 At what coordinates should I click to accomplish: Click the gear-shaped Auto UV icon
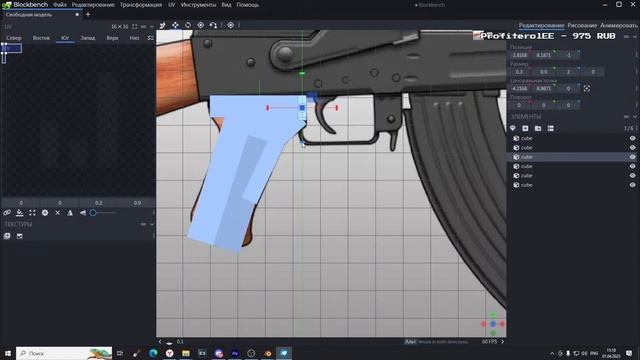pyautogui.click(x=45, y=213)
